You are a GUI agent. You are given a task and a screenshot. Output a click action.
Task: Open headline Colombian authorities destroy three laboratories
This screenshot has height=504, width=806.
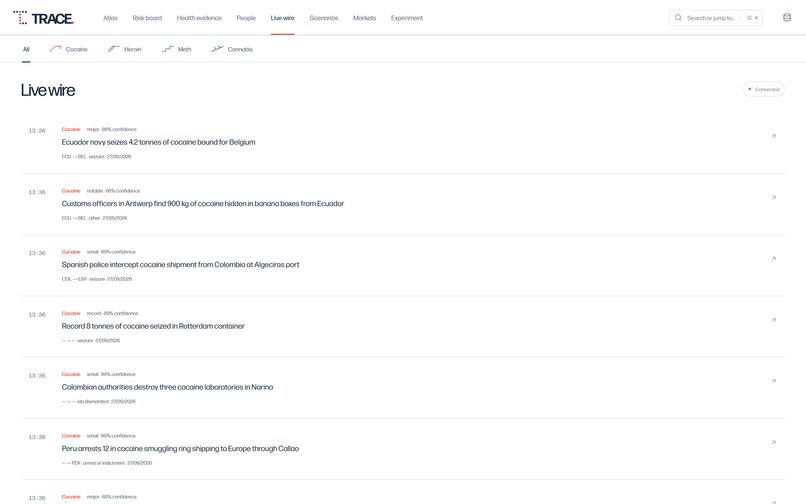point(167,387)
